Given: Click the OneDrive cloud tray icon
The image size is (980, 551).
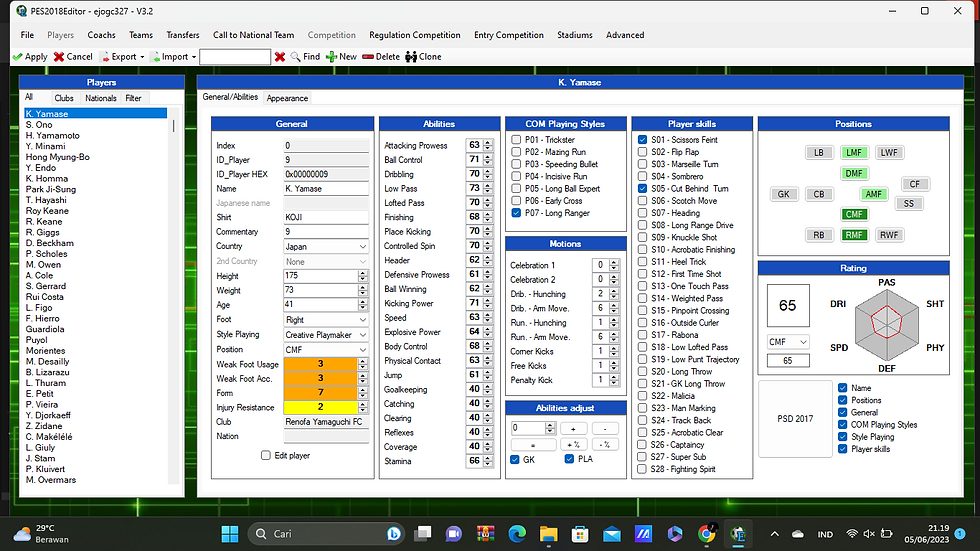Looking at the screenshot, I should point(798,534).
